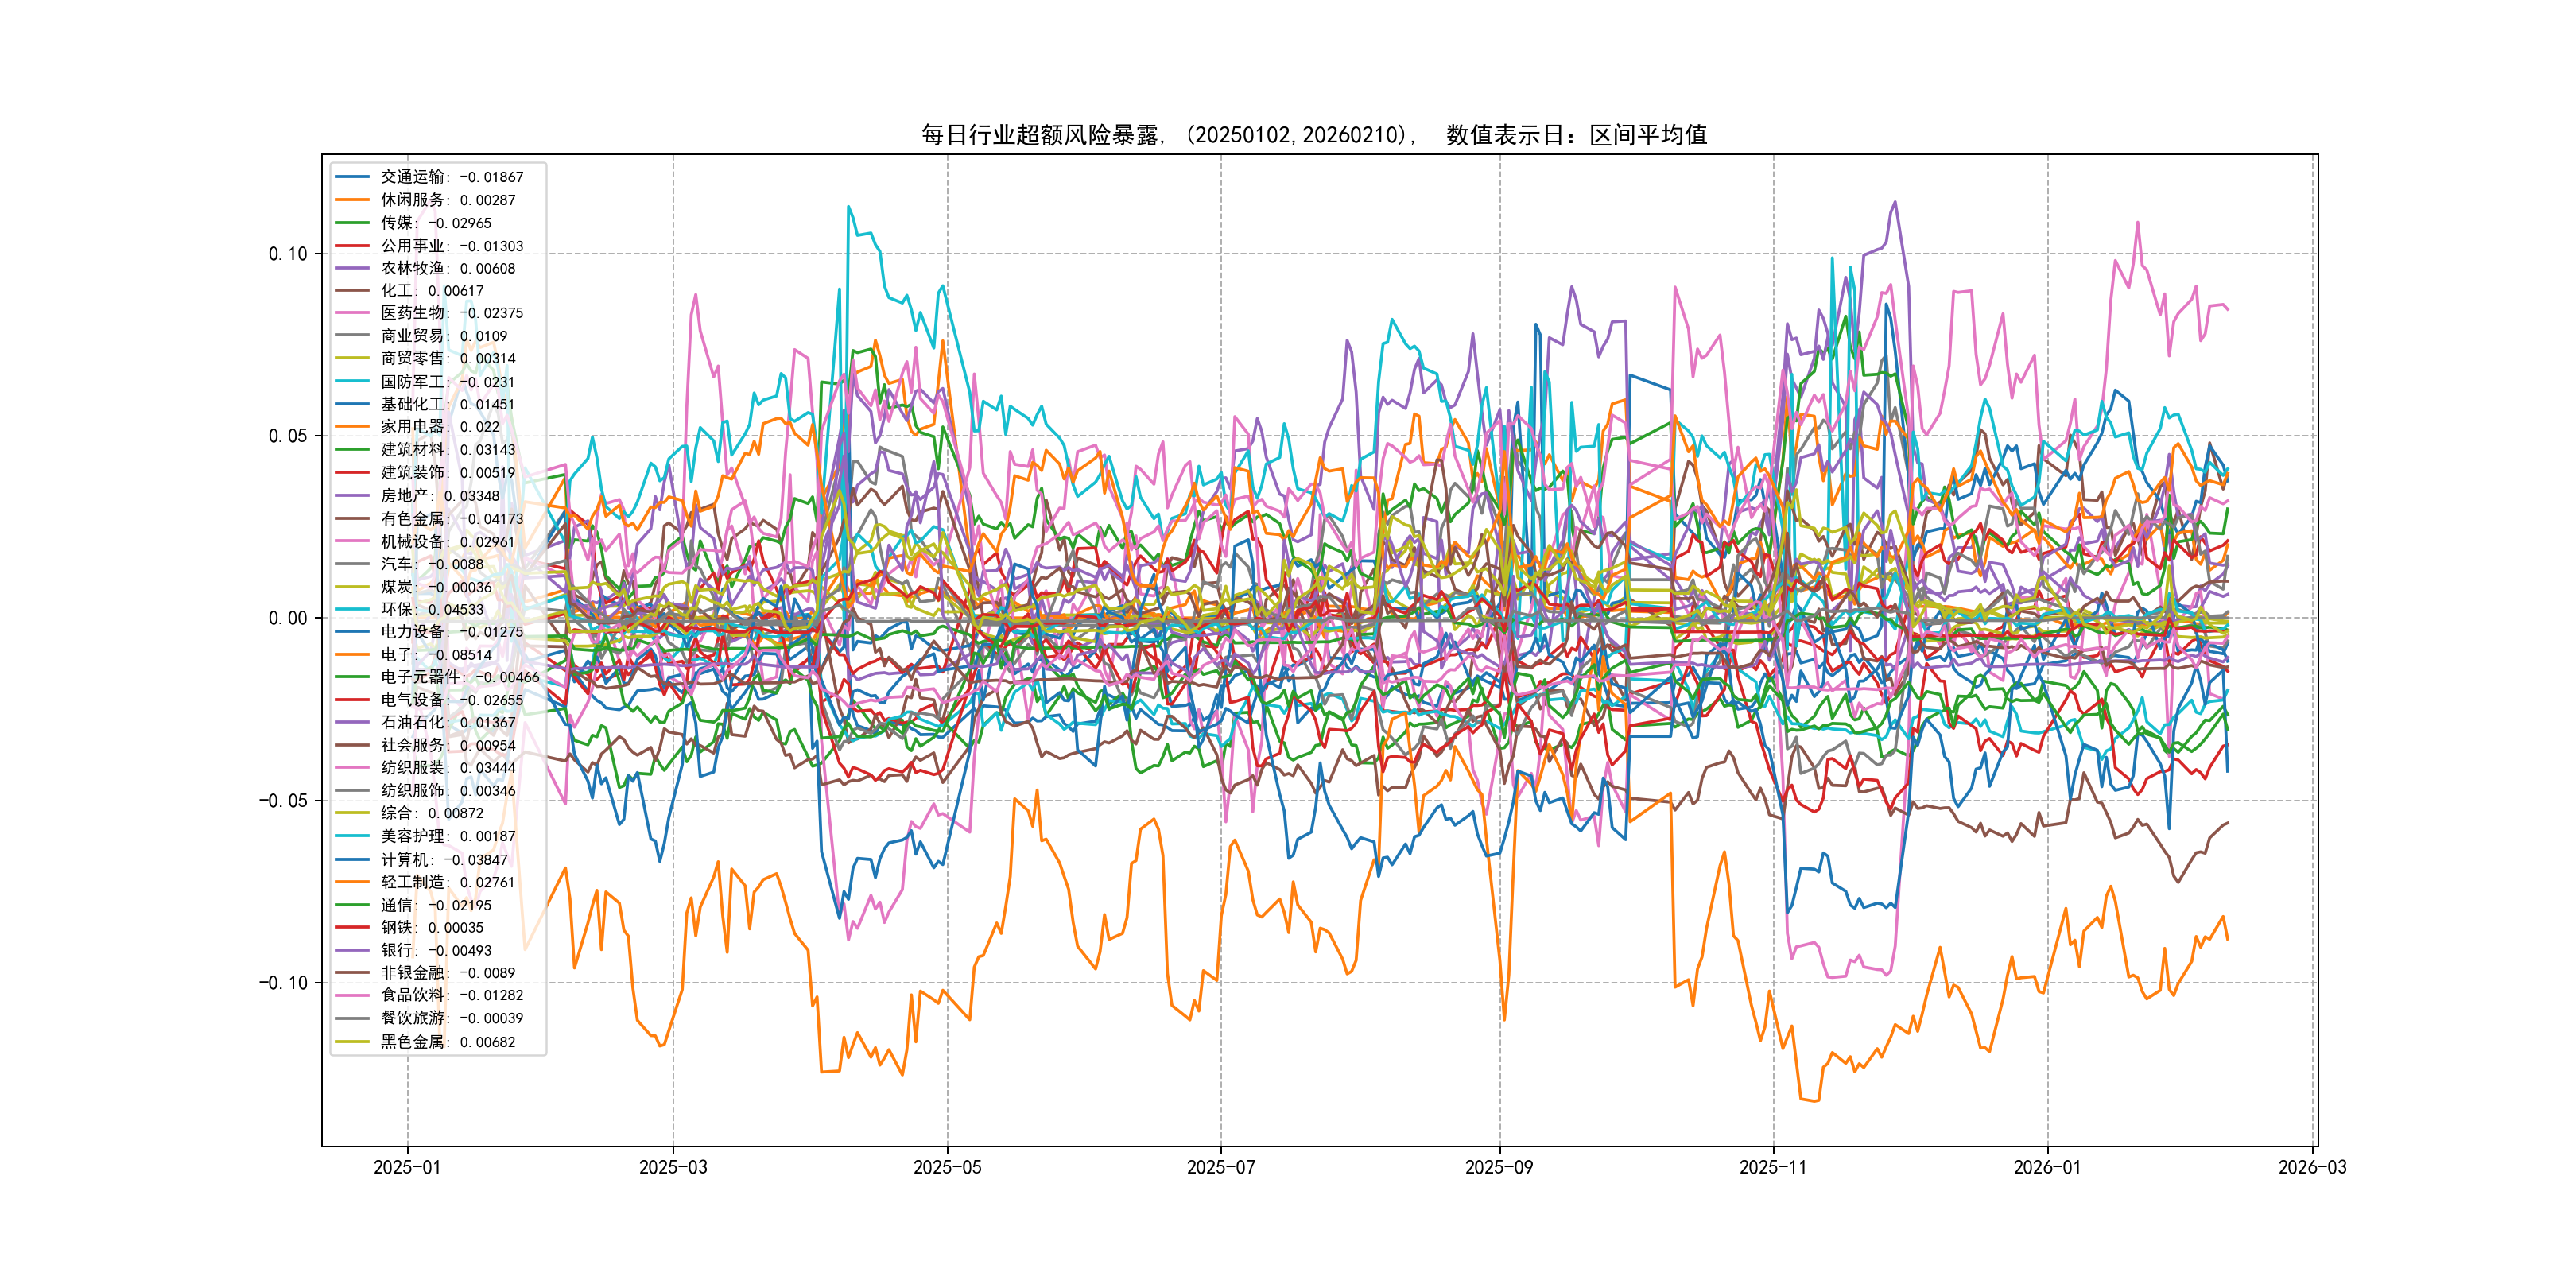The image size is (2576, 1288).
Task: Click the 2025-11 x-axis tick label
Action: 1773,1167
